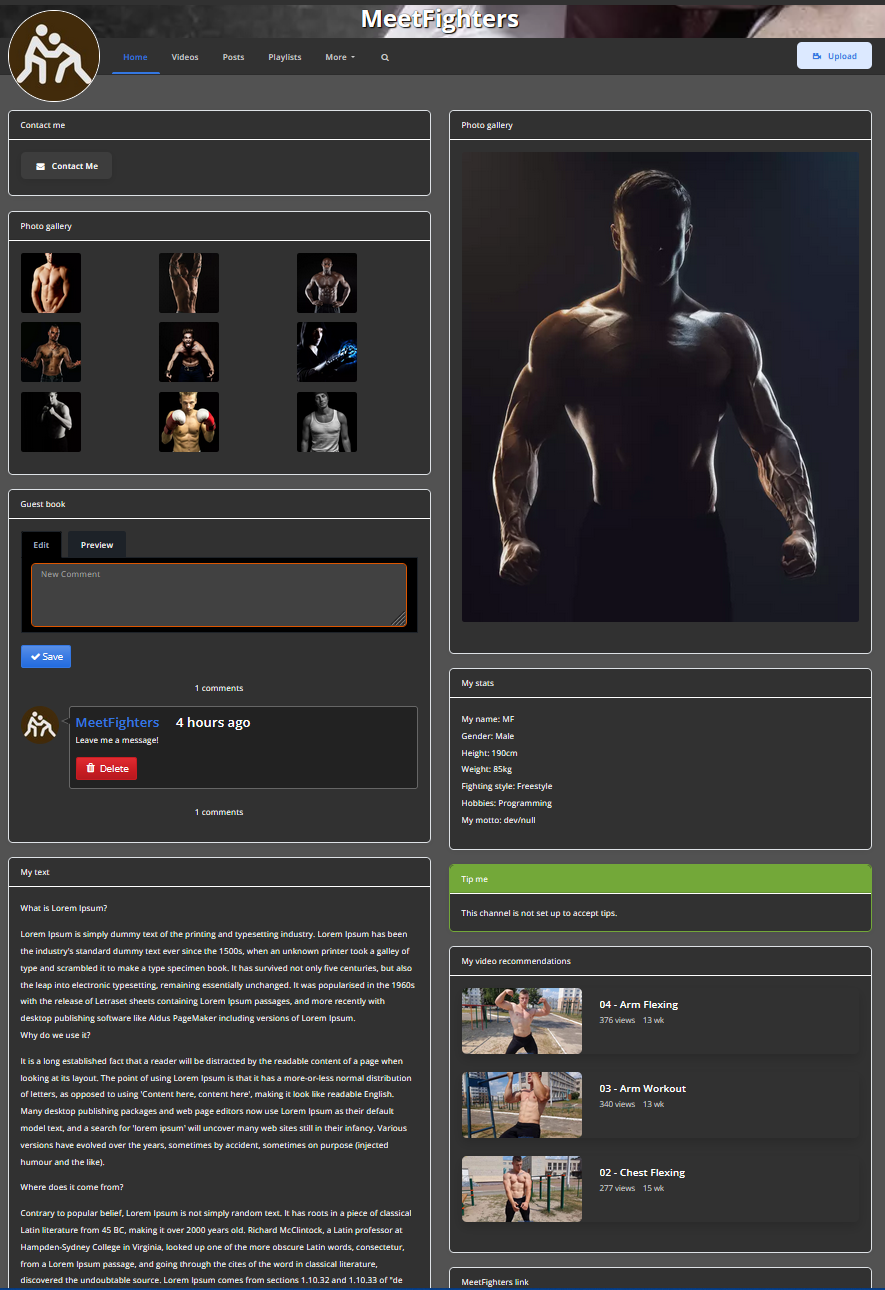Save the guest book comment

point(46,657)
